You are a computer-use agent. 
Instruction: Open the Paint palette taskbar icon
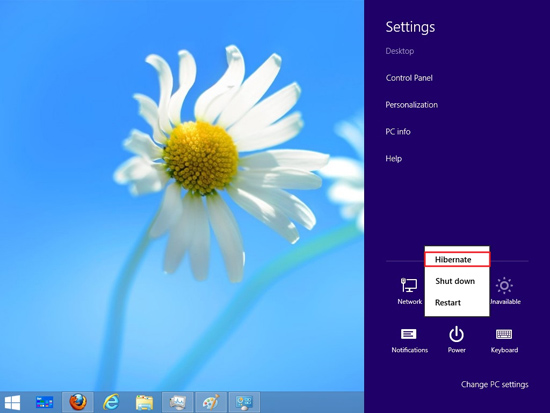(x=211, y=402)
